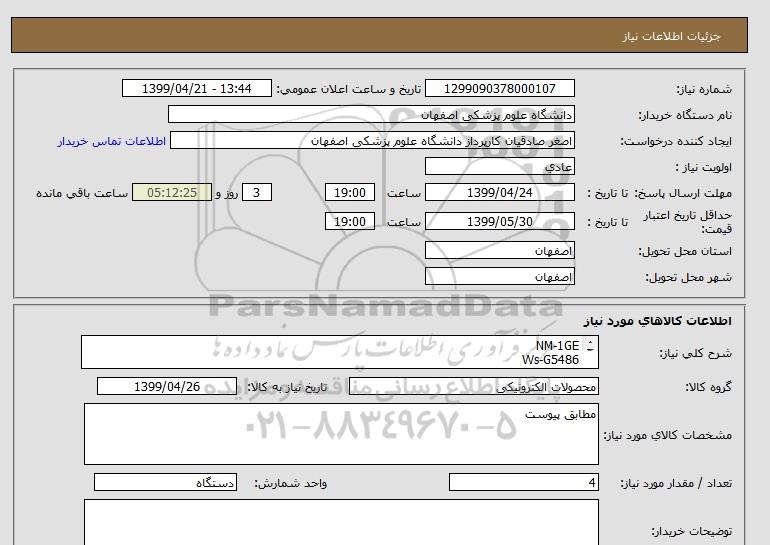Click the label شهر محل تحویل

[688, 277]
